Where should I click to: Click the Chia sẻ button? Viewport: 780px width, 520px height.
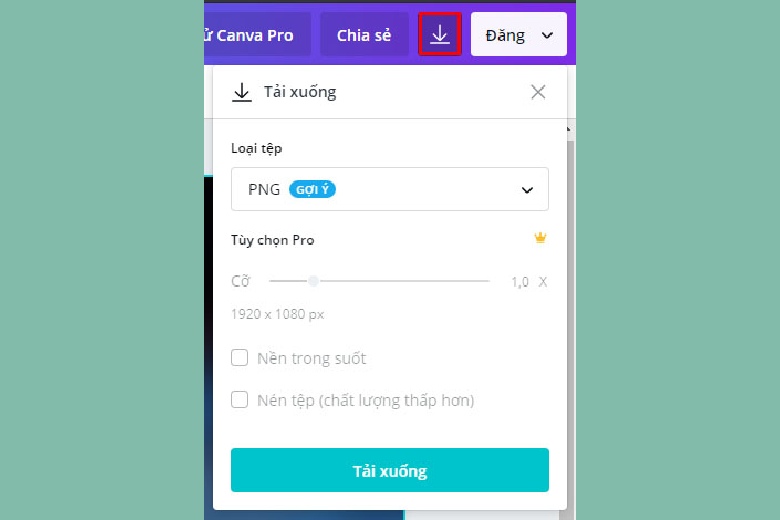click(364, 34)
